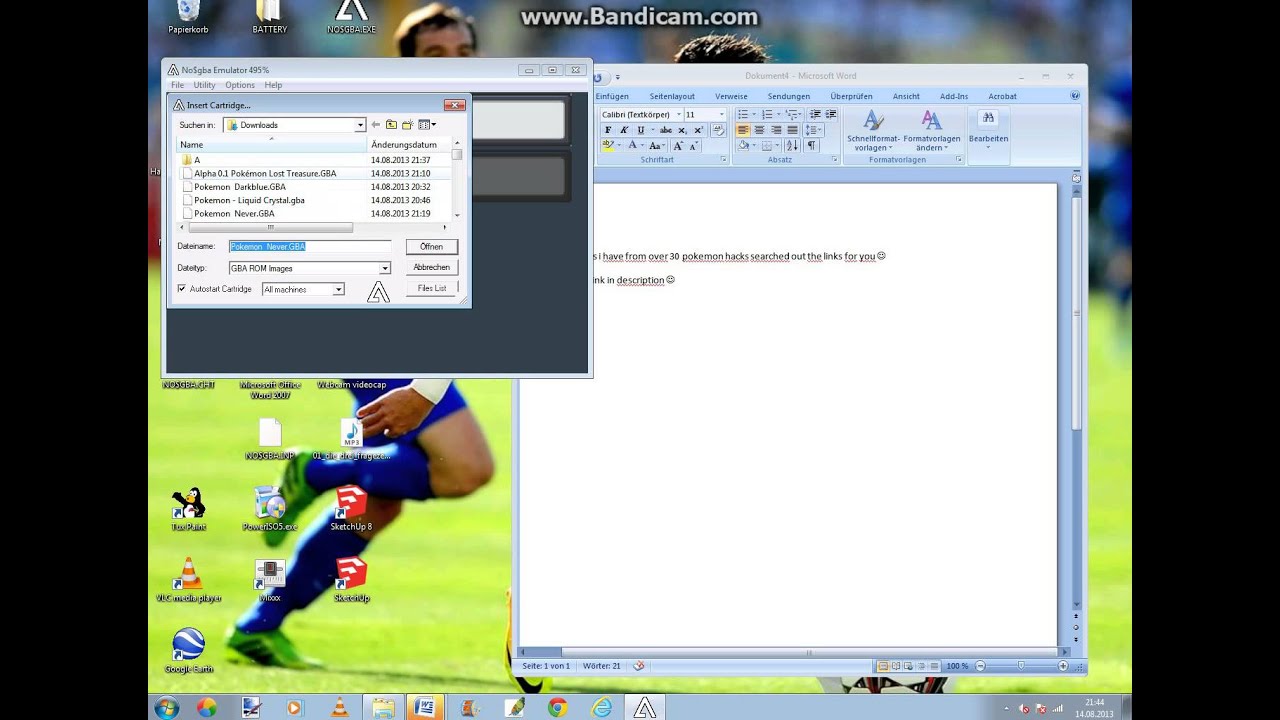Open the Dateityp GBA ROM Images dropdown
Image resolution: width=1280 pixels, height=720 pixels.
384,268
